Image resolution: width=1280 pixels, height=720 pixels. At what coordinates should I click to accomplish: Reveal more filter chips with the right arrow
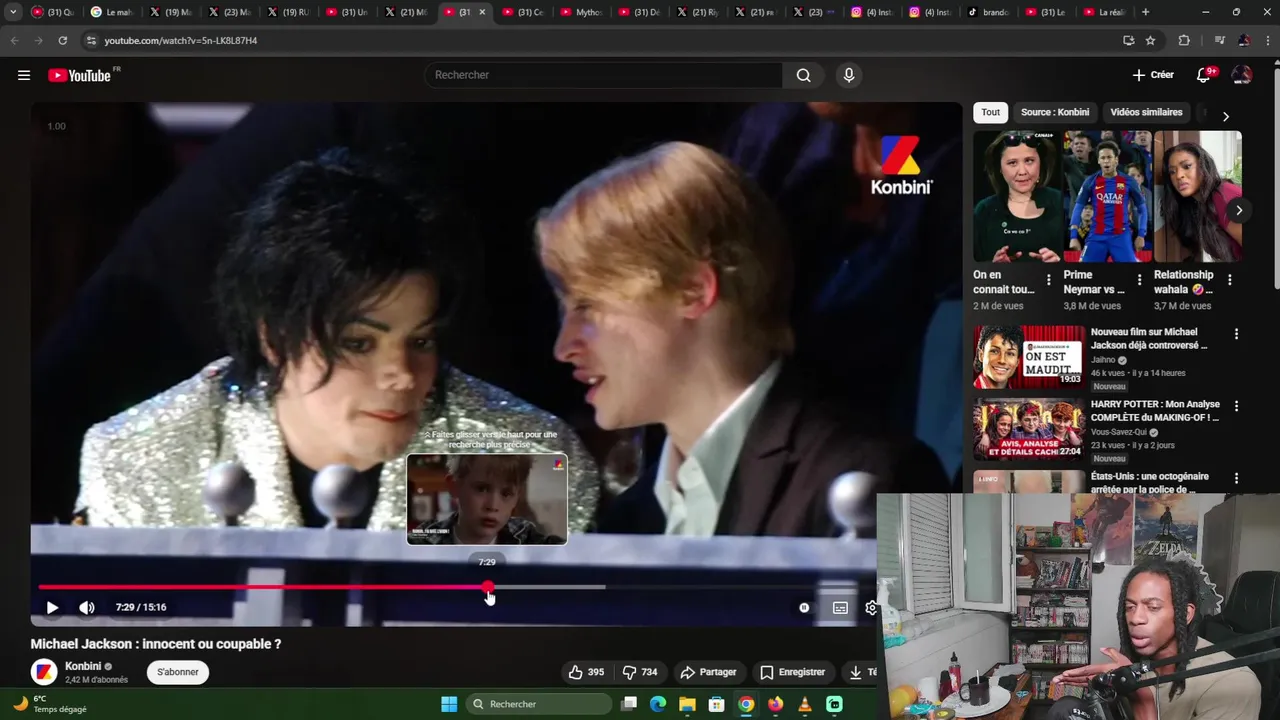pos(1226,116)
